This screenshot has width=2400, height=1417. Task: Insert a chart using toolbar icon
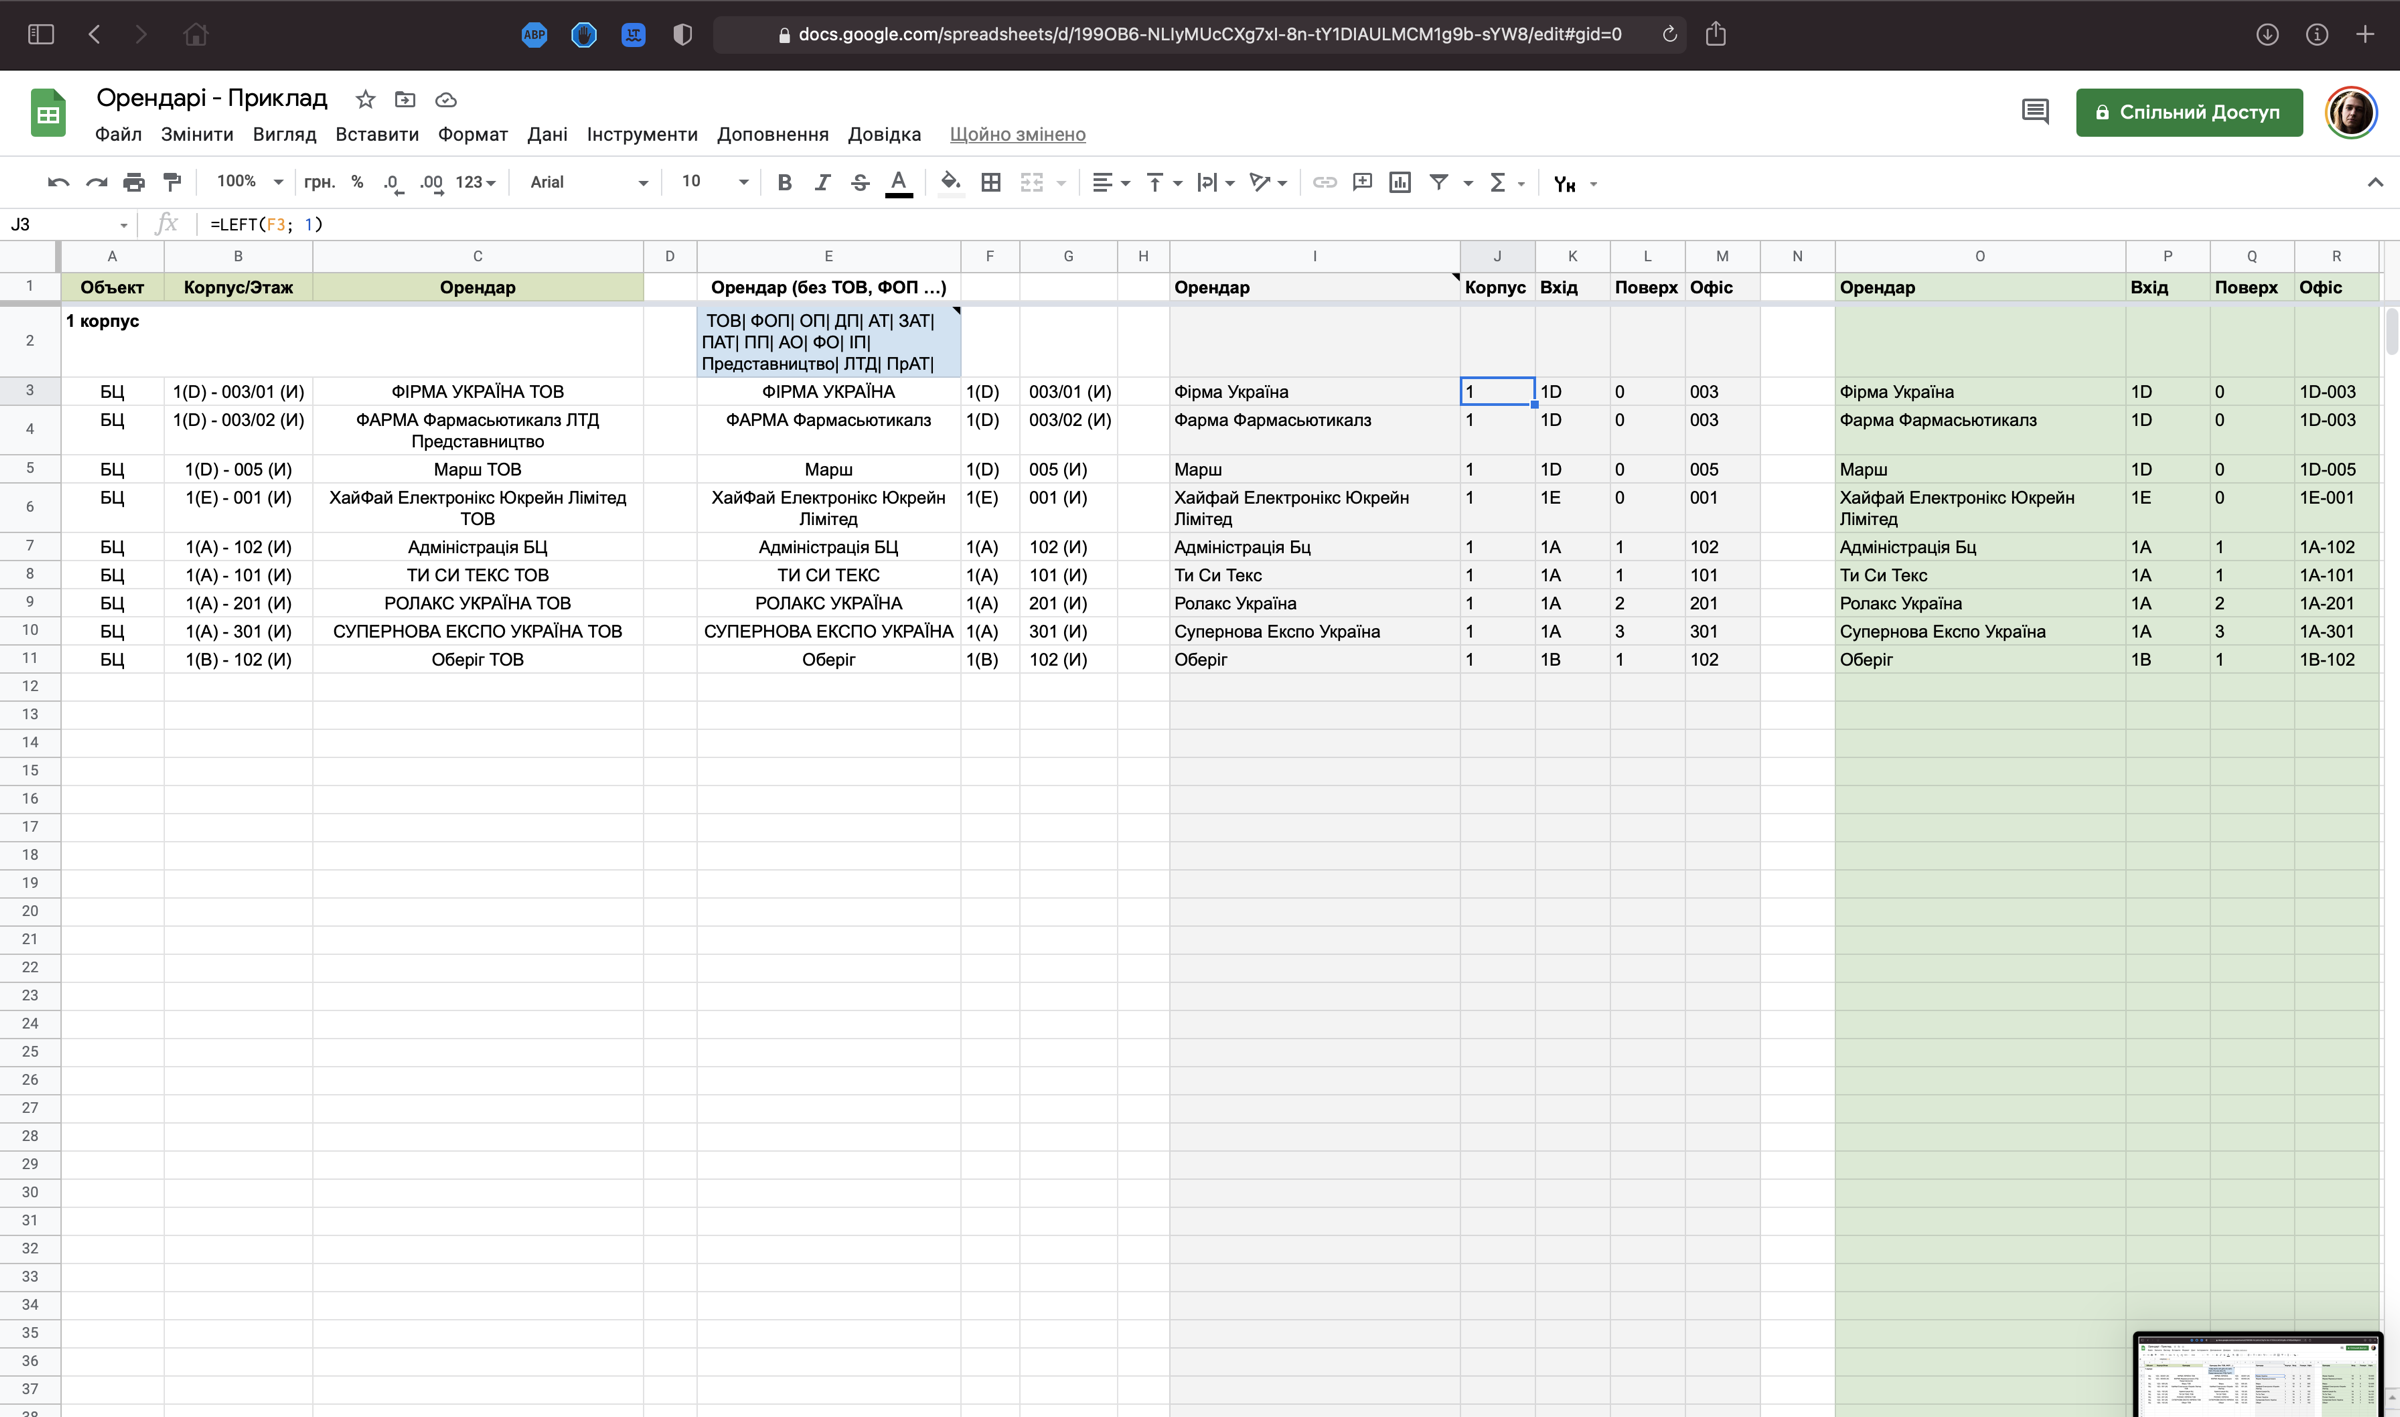coord(1400,182)
